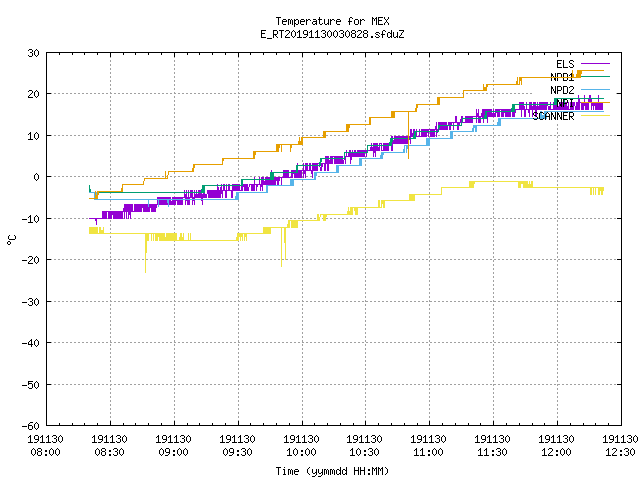
Task: Pick the green NPD1 legend line sample
Action: 596,76
